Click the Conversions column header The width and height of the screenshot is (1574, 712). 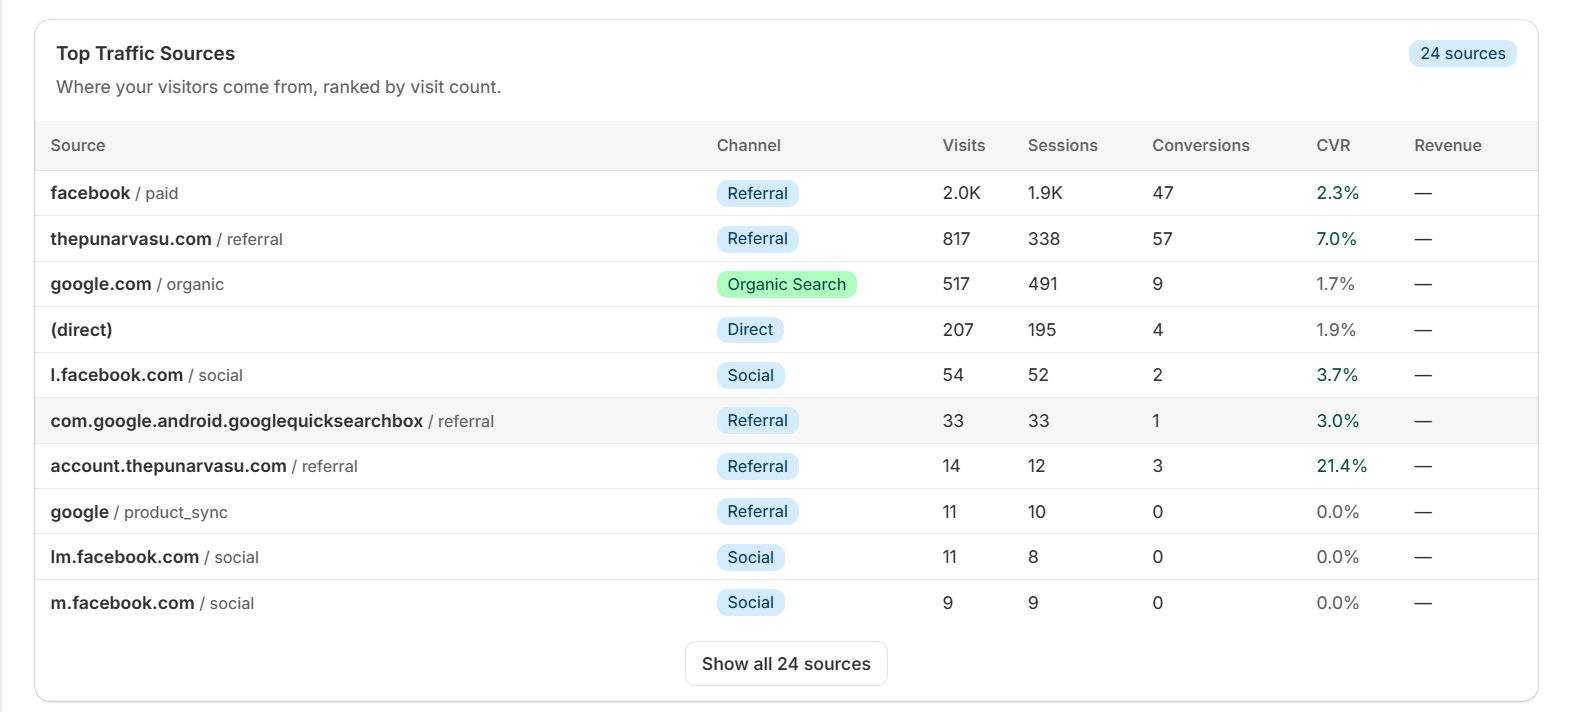(1200, 146)
